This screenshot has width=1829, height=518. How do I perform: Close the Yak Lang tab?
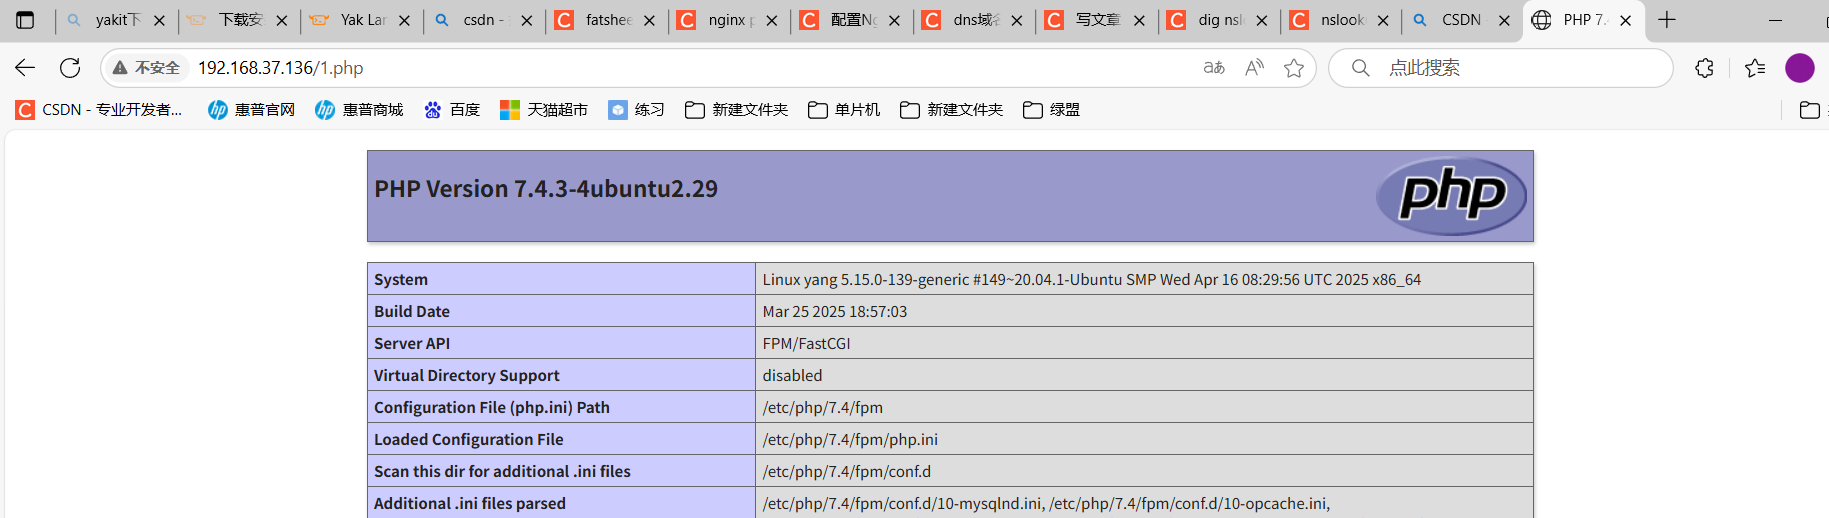tap(404, 20)
